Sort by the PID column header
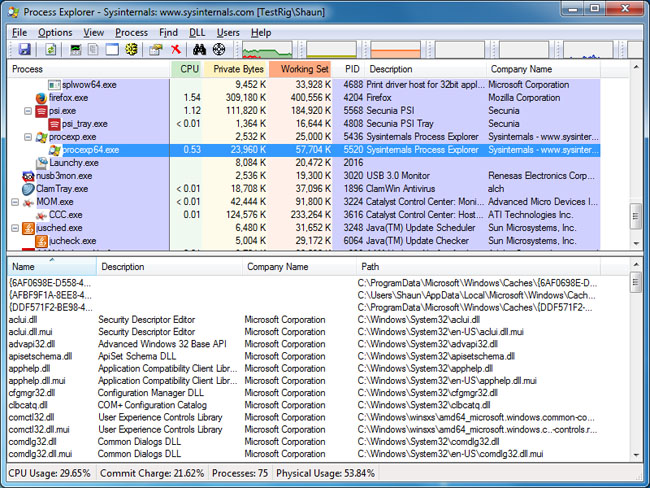The width and height of the screenshot is (650, 488). point(349,69)
